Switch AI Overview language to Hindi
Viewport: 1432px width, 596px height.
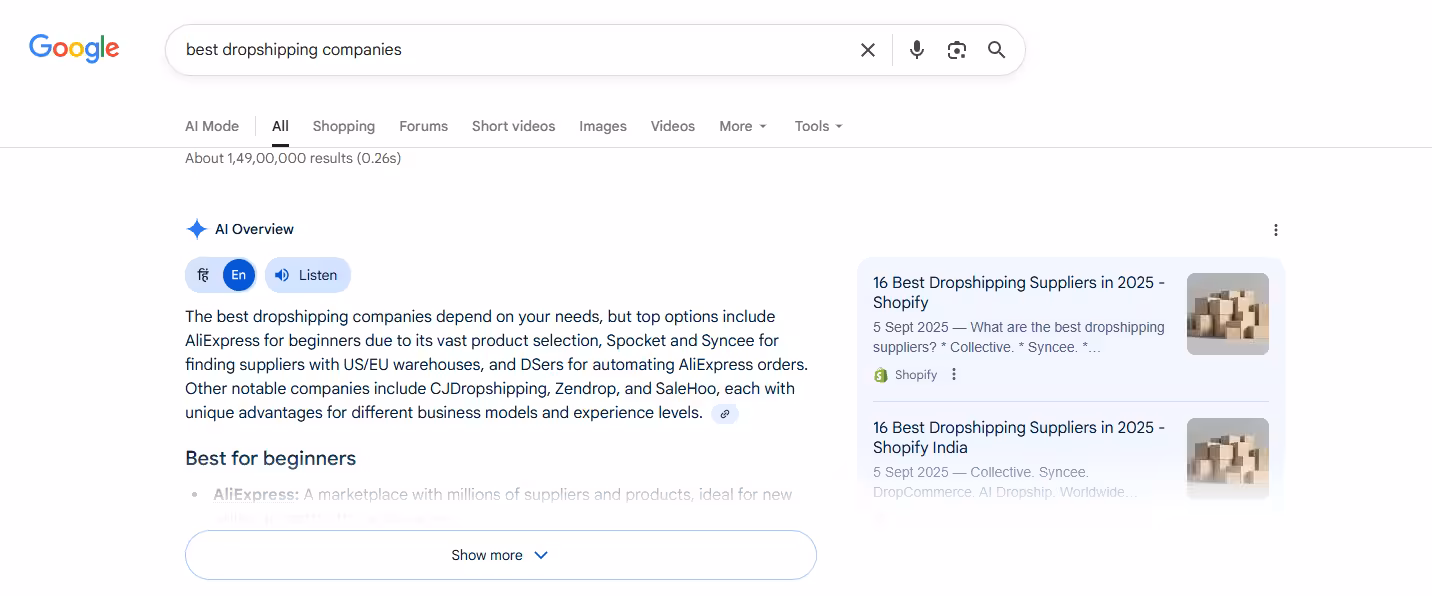[x=203, y=275]
